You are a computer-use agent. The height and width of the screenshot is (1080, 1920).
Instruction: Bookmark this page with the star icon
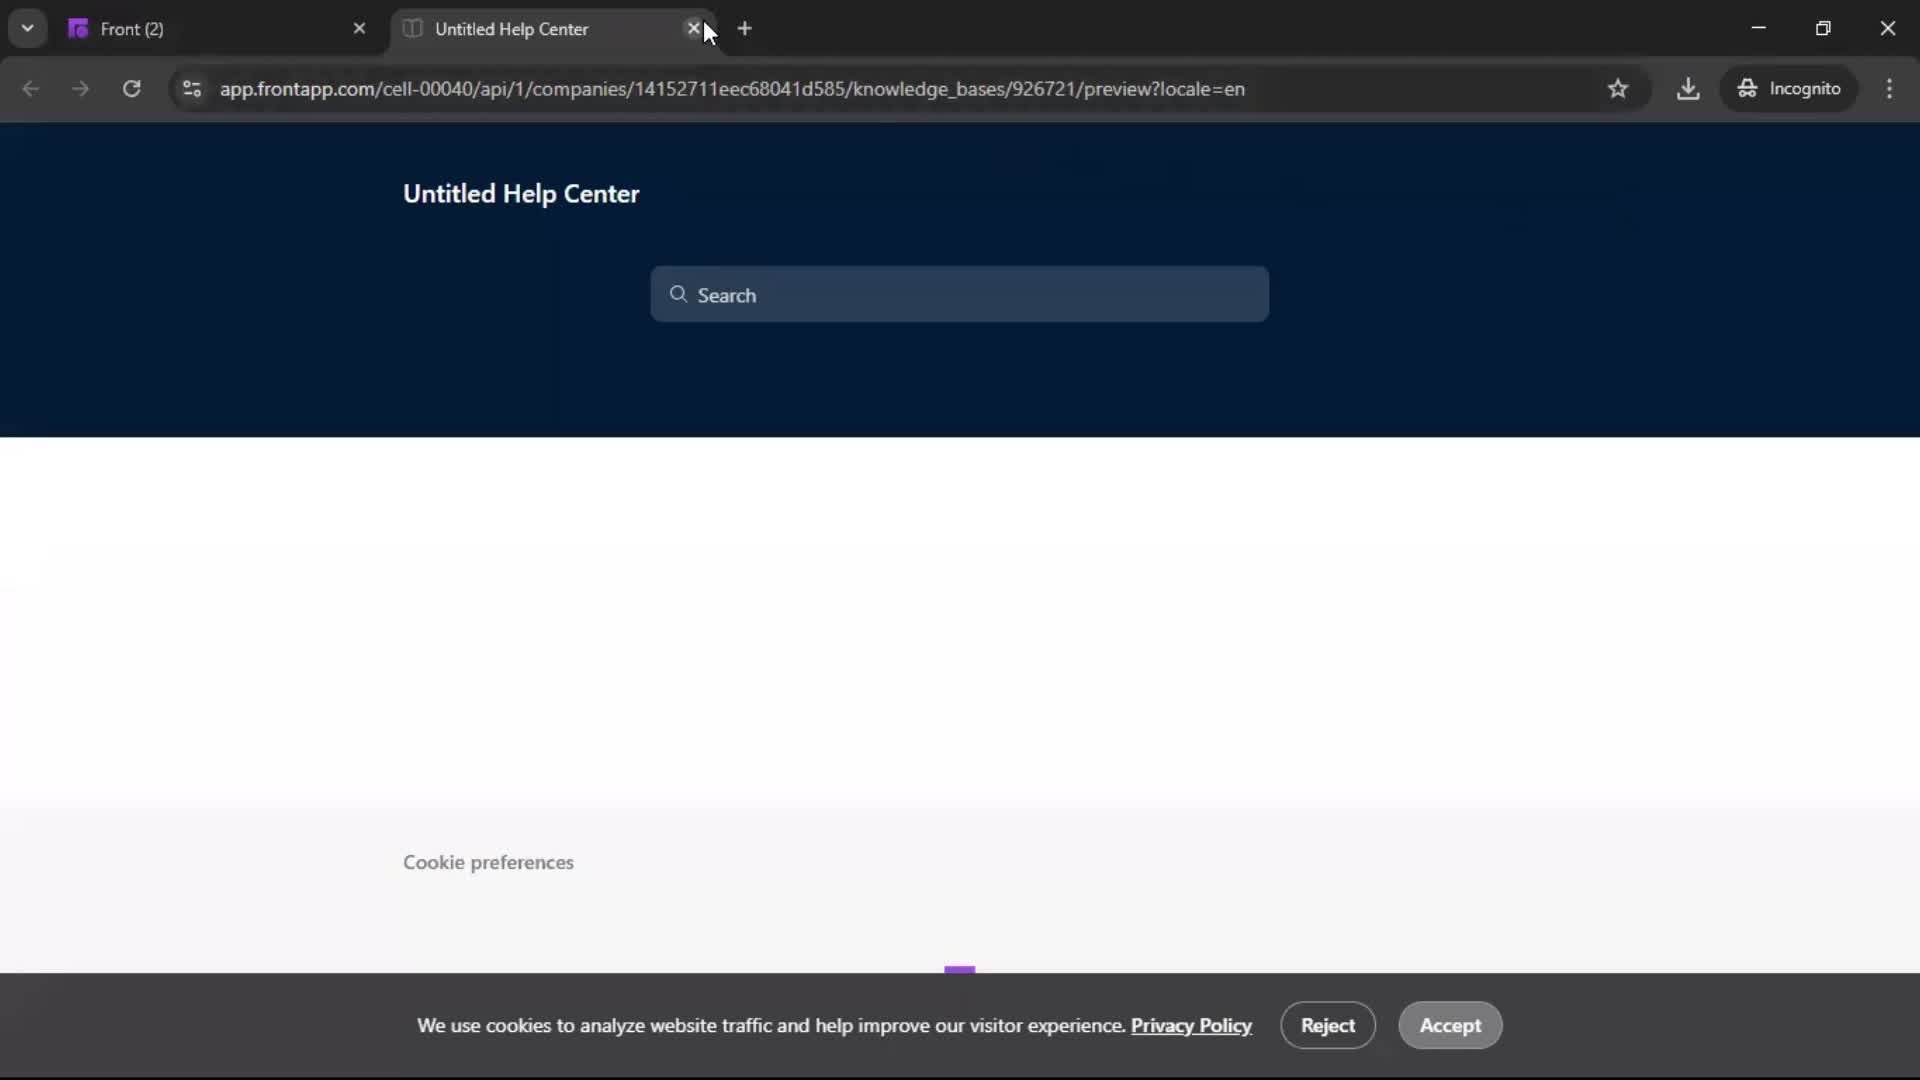point(1619,88)
